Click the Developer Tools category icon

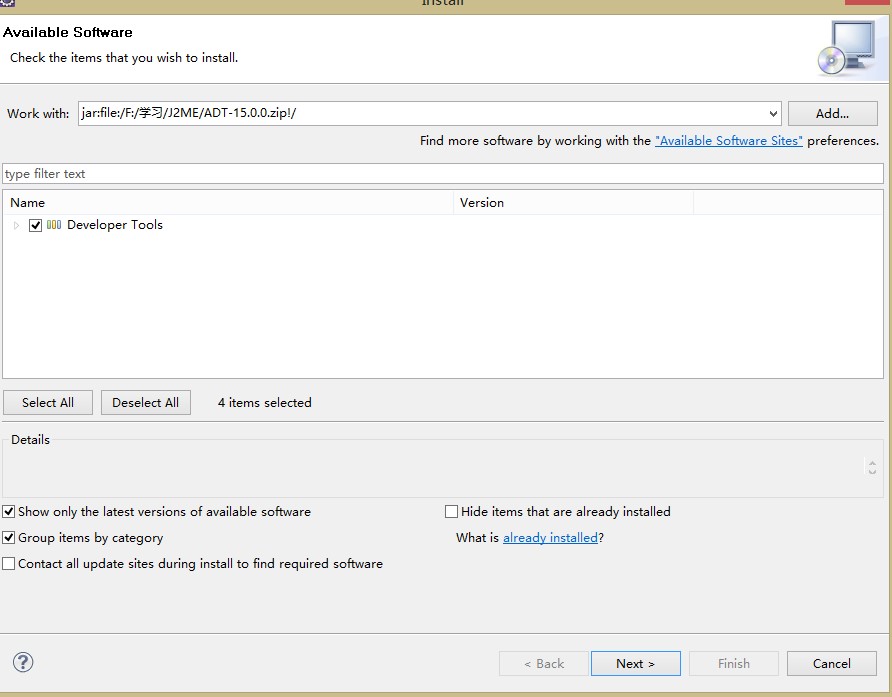[x=54, y=225]
